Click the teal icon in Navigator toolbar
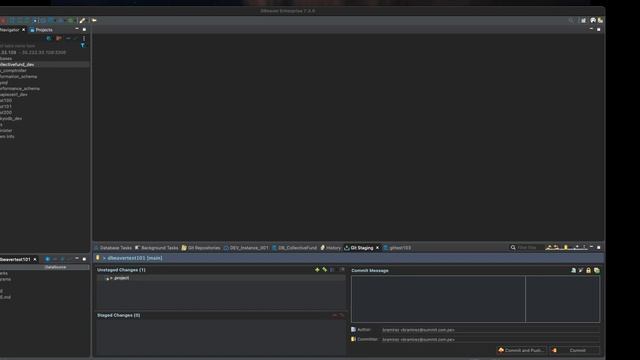Screen dimensions: 640x360 point(49,38)
